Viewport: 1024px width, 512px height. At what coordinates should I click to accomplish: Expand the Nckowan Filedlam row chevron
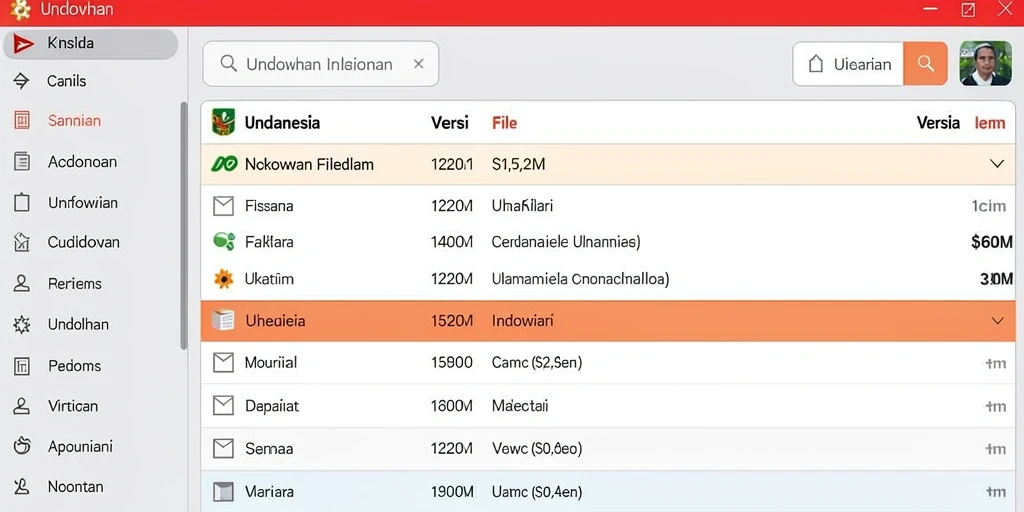[x=997, y=164]
